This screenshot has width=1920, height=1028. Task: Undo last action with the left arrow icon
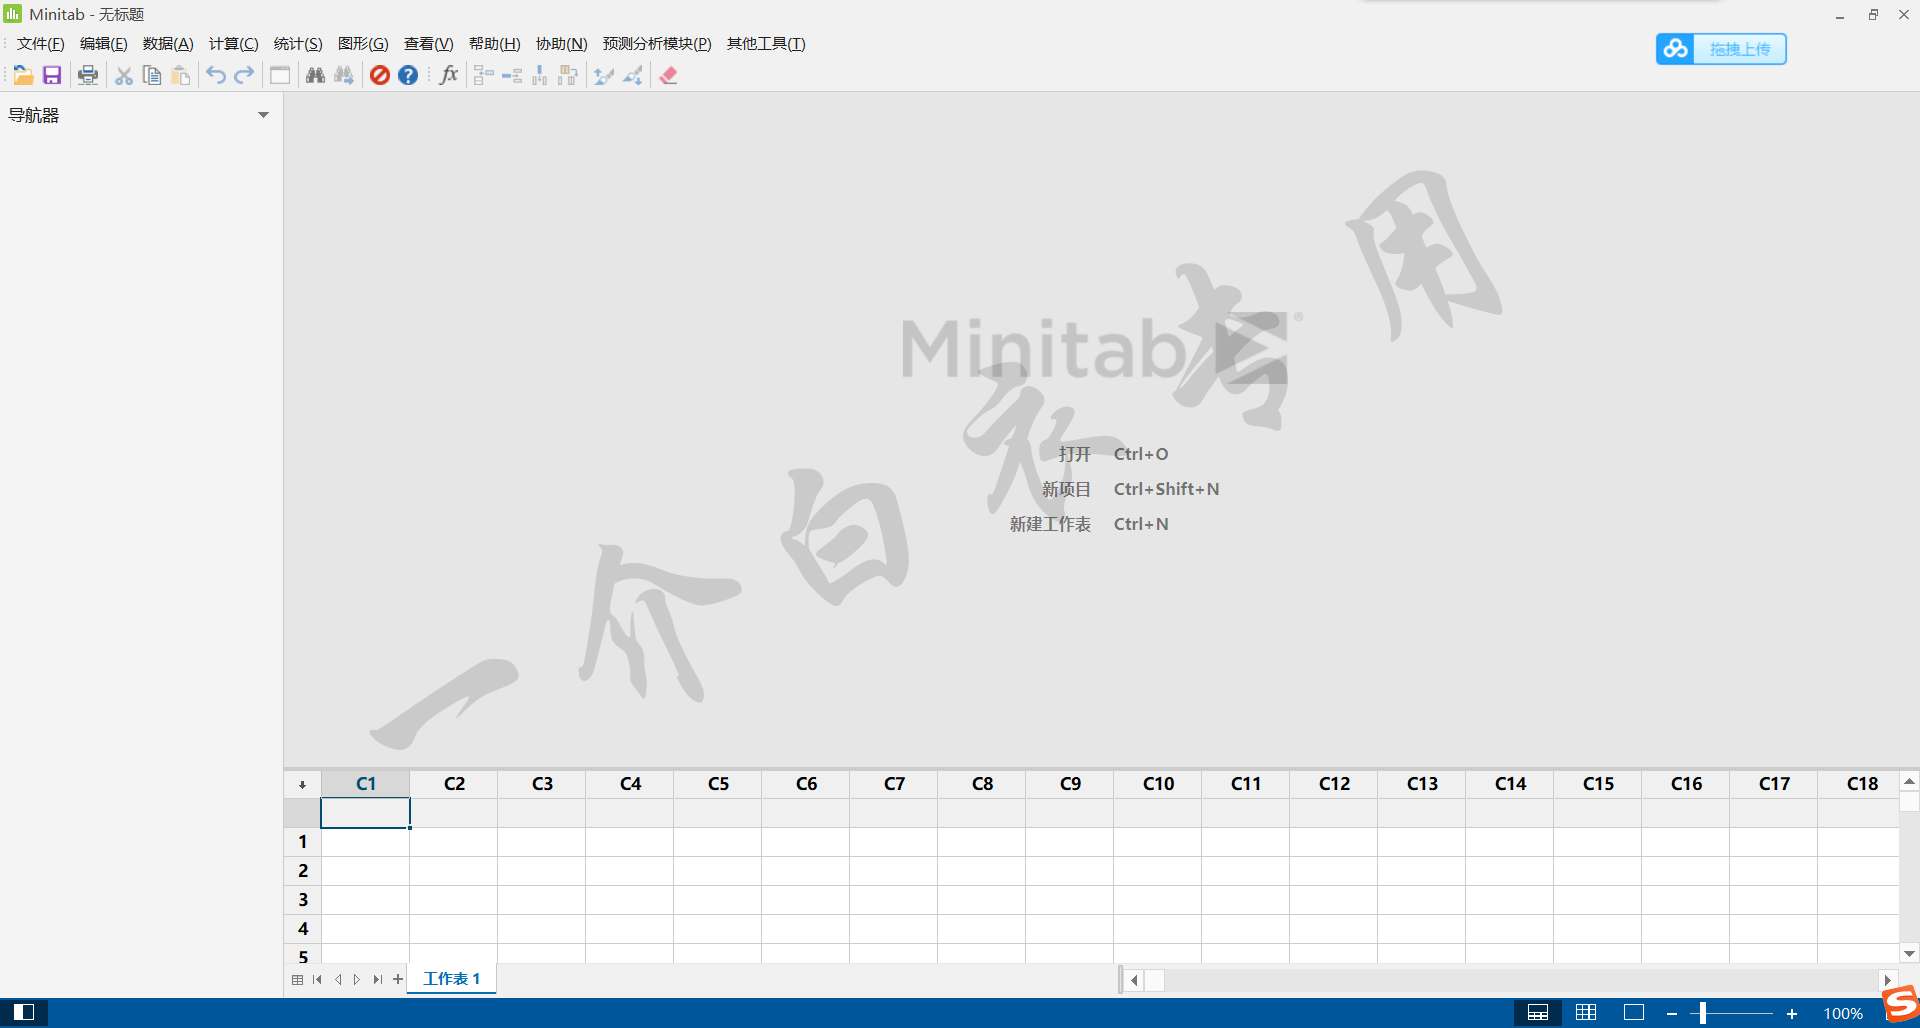pyautogui.click(x=216, y=75)
